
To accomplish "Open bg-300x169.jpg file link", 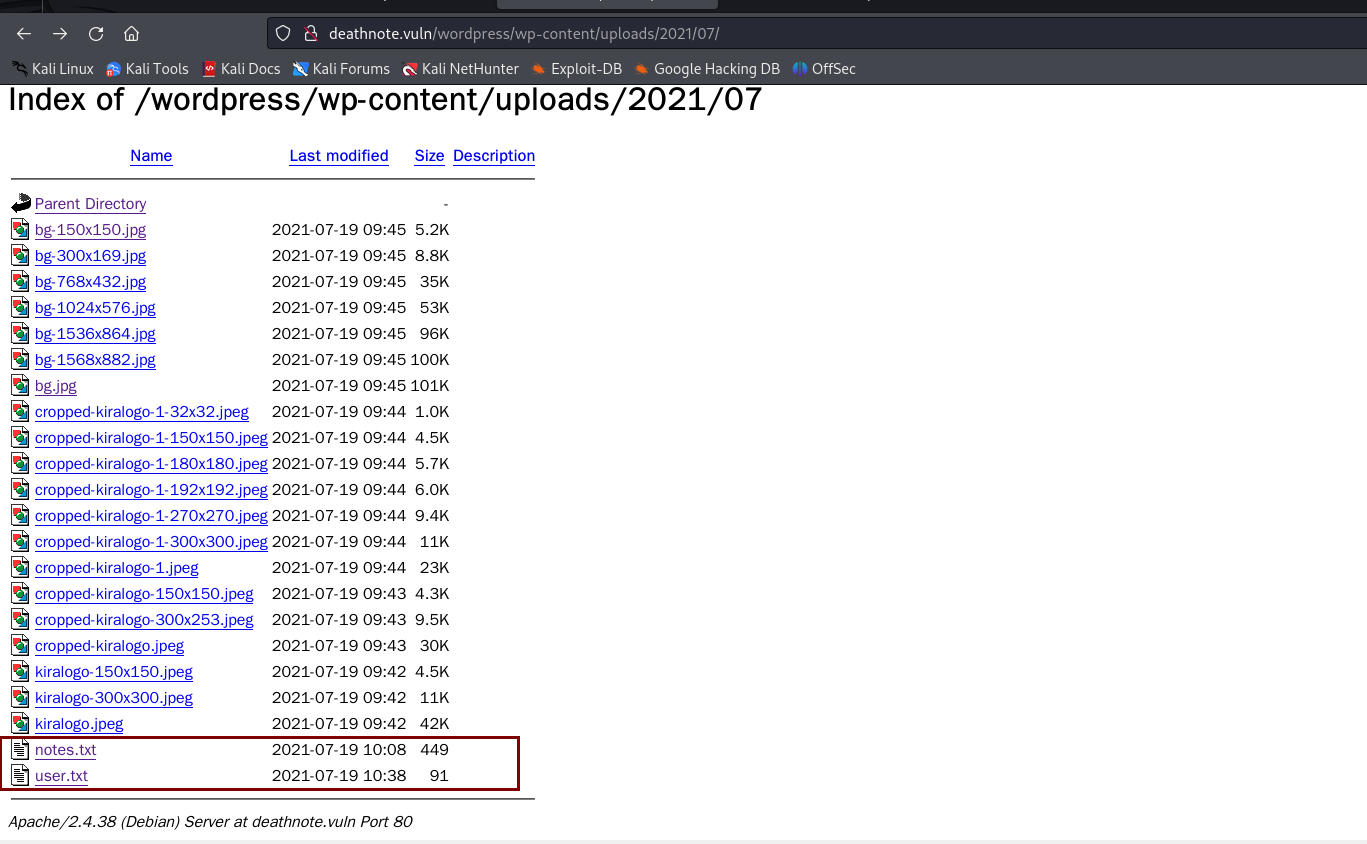I will click(x=90, y=256).
